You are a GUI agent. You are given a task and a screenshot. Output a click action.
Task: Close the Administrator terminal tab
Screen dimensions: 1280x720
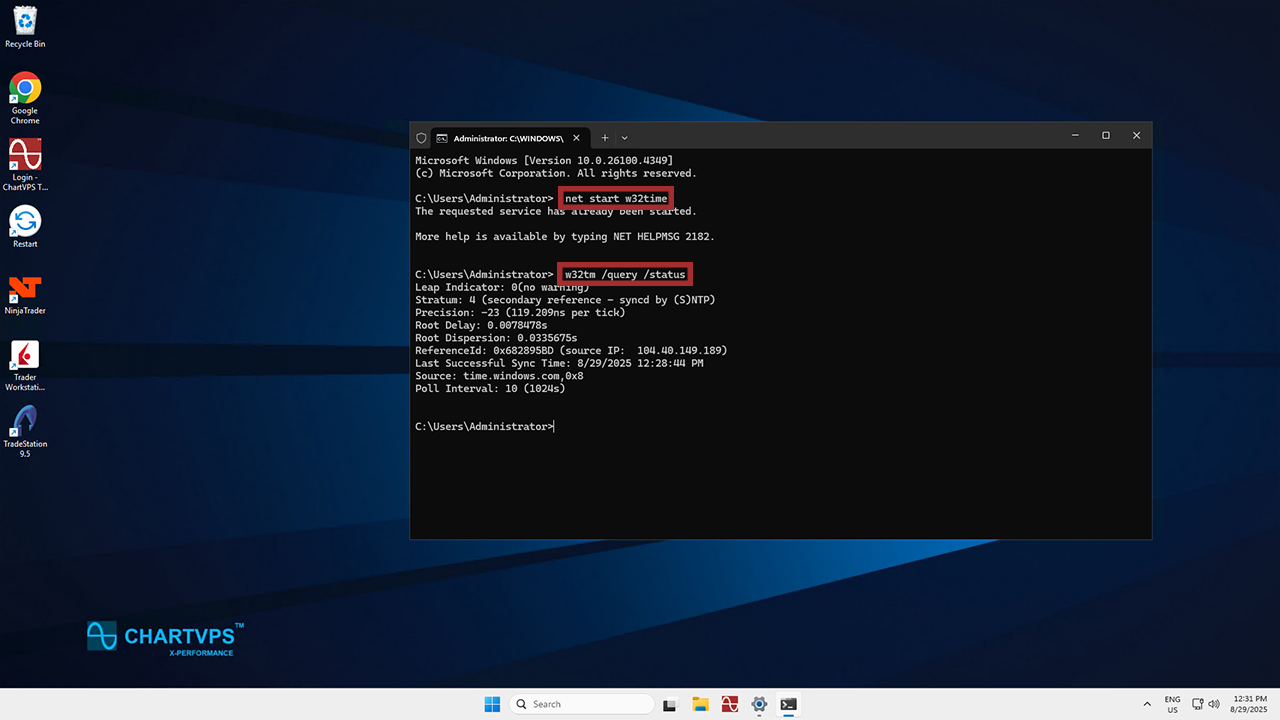(578, 138)
